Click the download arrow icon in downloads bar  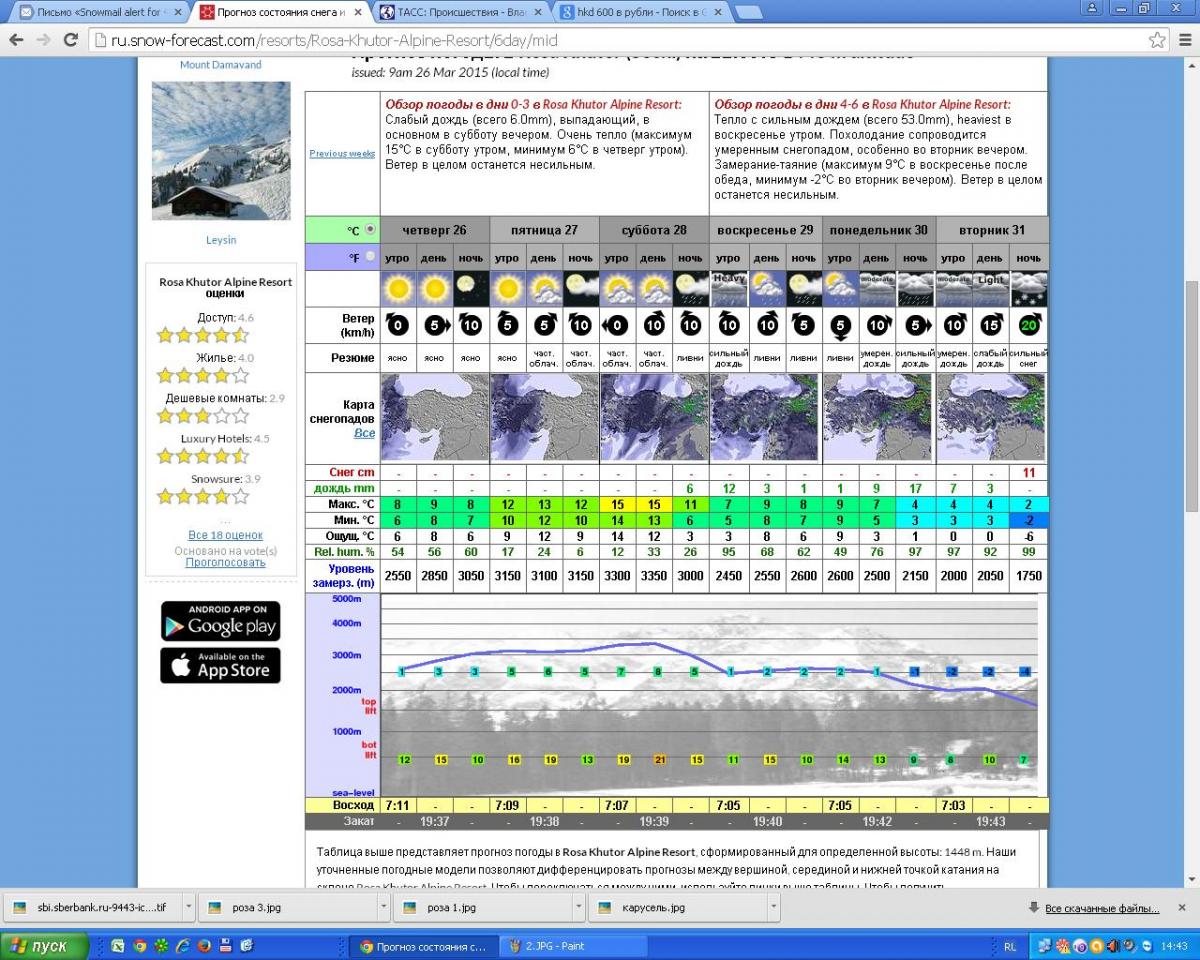click(x=1033, y=907)
